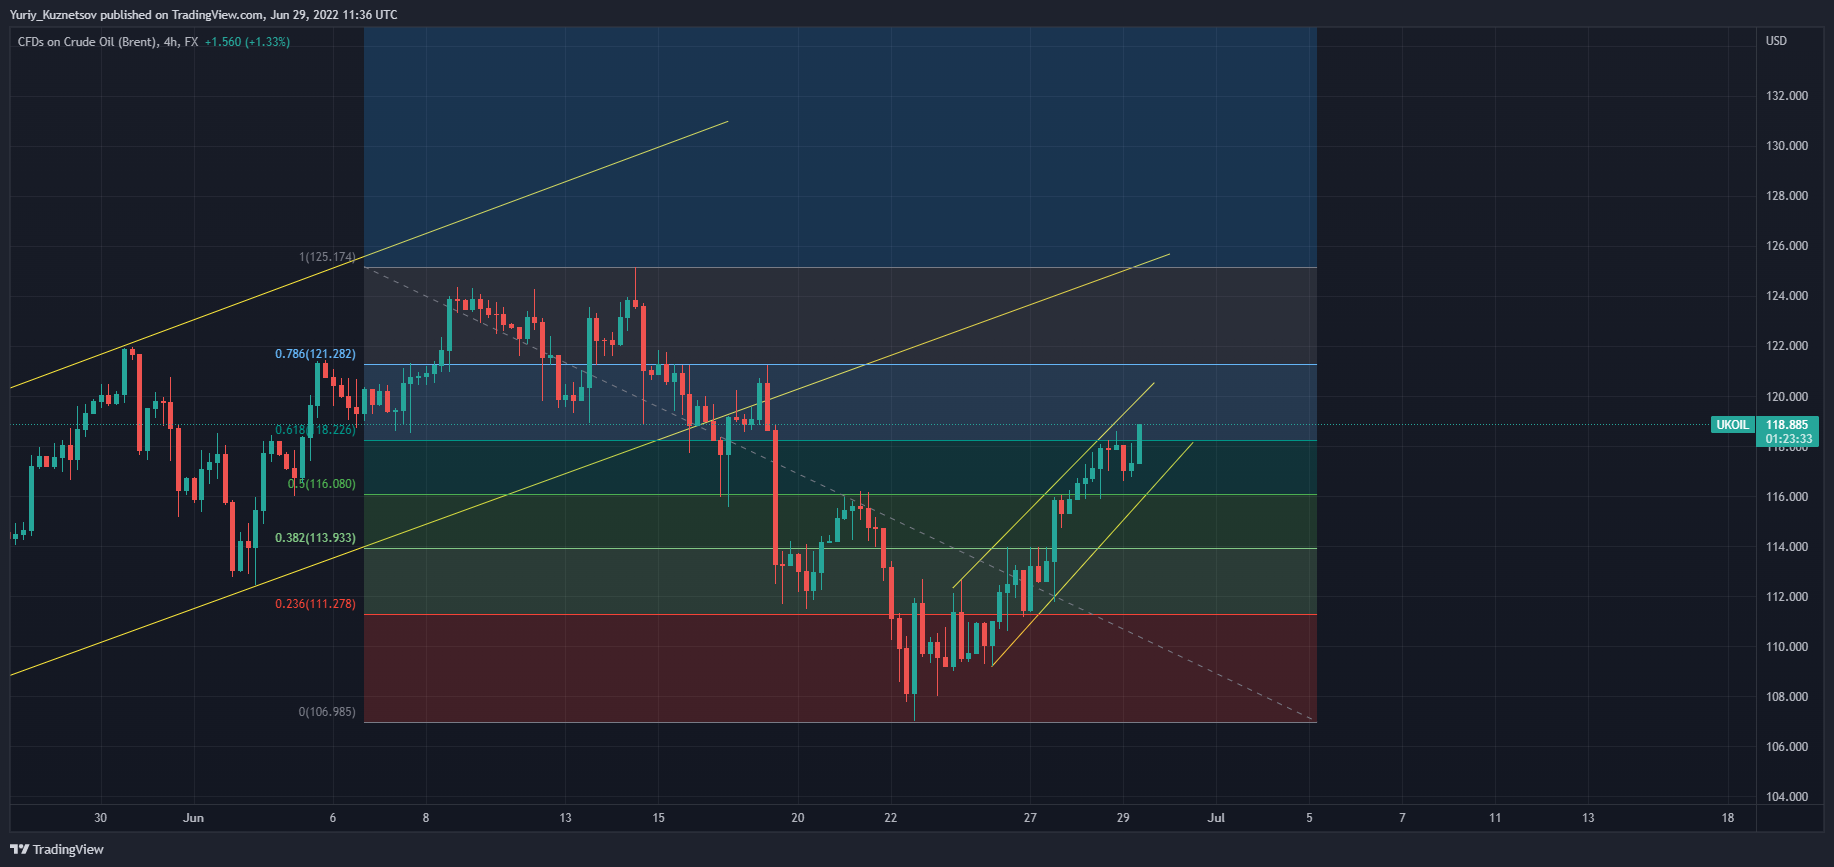Click the Fibonacci label 1(125.174)
1834x867 pixels.
[327, 257]
